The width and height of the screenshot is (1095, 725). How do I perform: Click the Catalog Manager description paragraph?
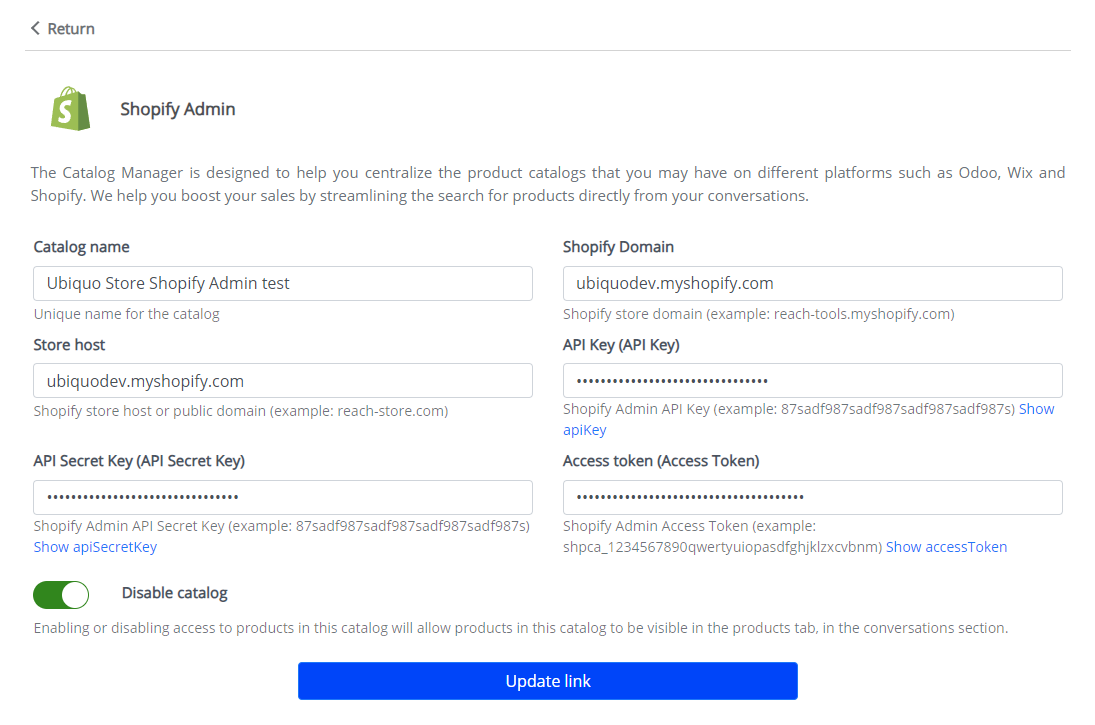coord(547,184)
